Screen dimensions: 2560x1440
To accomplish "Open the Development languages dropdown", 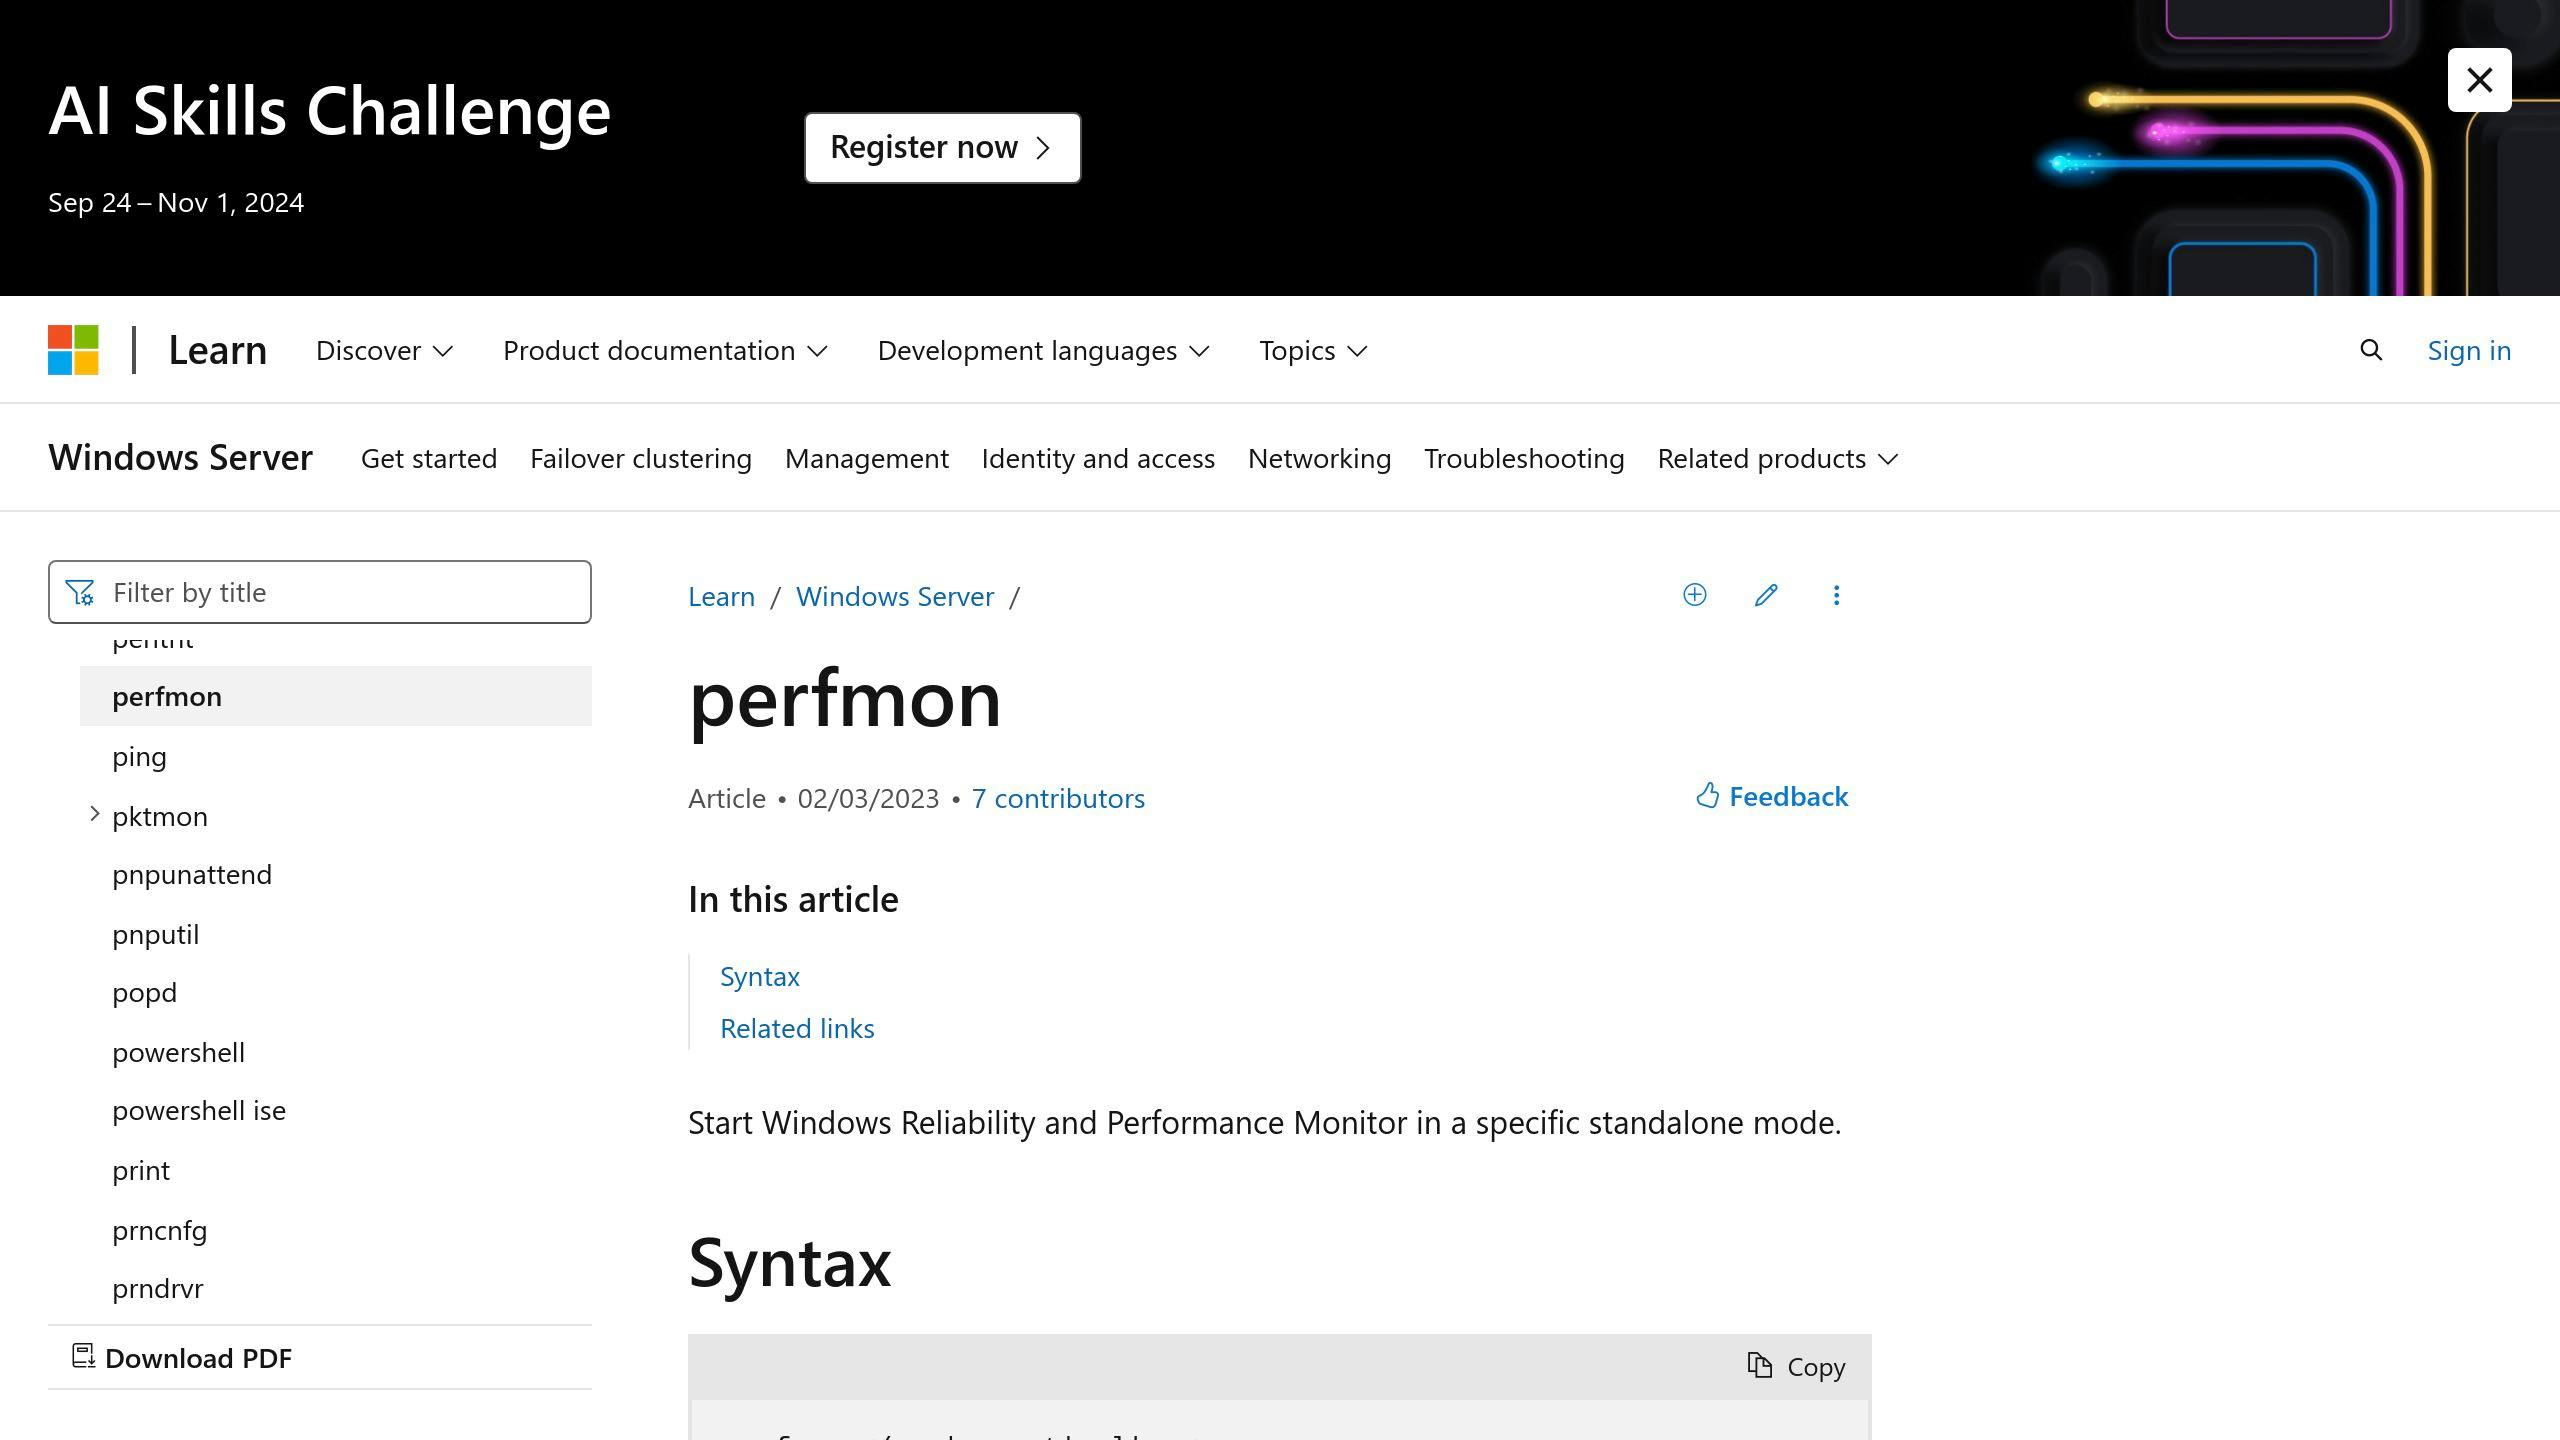I will pyautogui.click(x=1043, y=350).
